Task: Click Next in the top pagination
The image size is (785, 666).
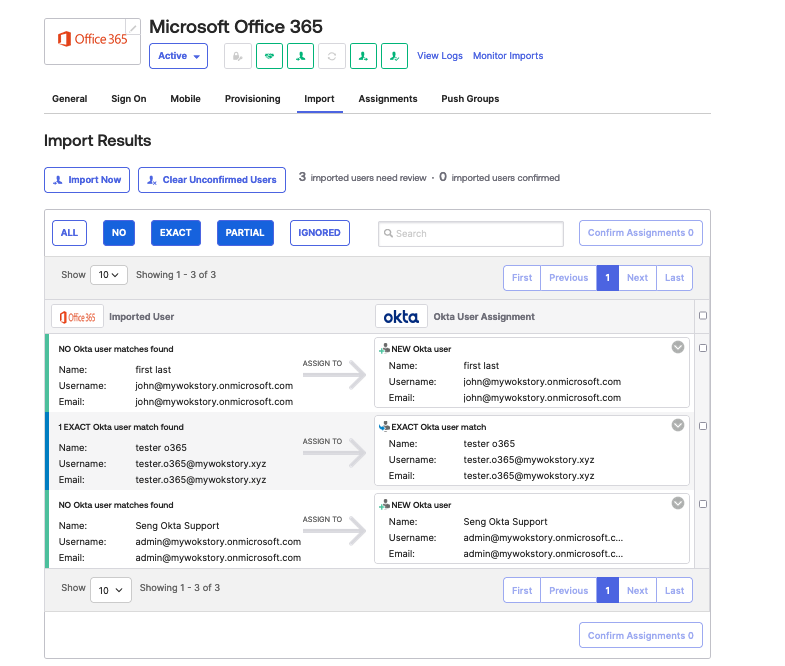Action: click(x=637, y=278)
